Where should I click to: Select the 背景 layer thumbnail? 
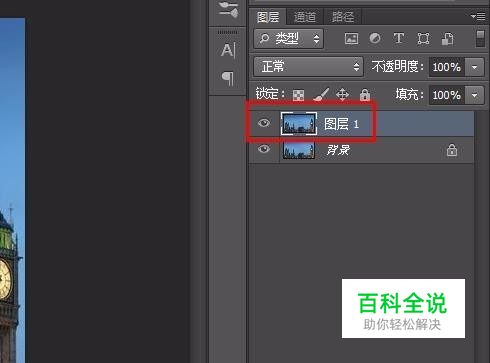(x=299, y=150)
